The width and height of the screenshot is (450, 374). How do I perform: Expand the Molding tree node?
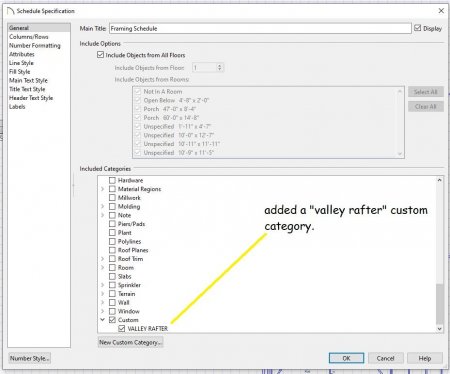[x=103, y=206]
